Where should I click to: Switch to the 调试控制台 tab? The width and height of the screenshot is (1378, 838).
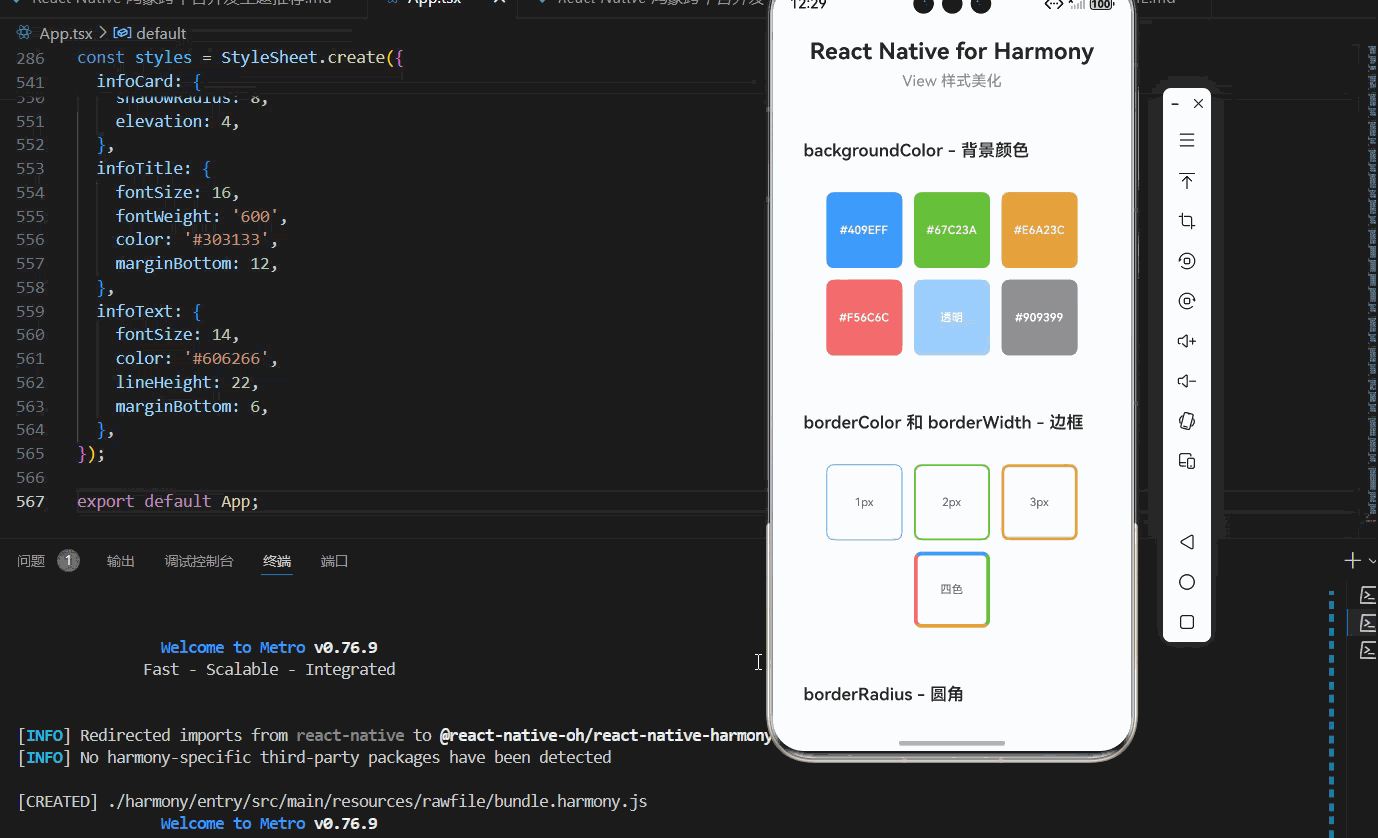(x=199, y=561)
